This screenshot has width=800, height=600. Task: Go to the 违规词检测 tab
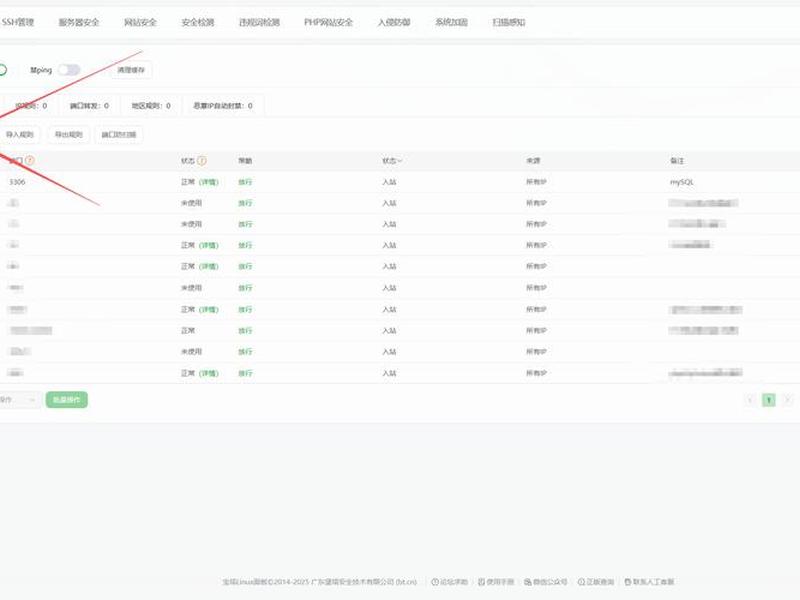(x=259, y=22)
